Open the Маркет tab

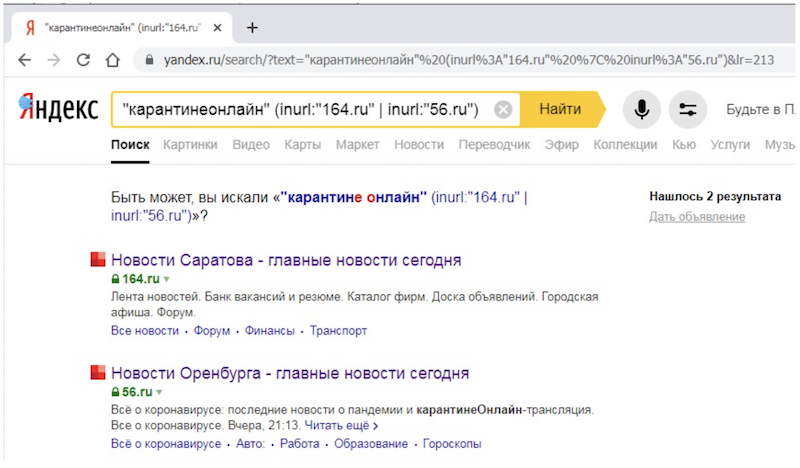[x=357, y=145]
